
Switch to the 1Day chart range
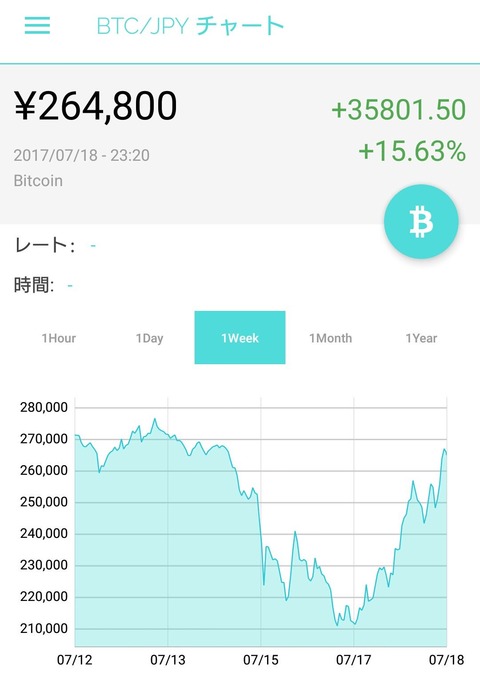coord(149,338)
